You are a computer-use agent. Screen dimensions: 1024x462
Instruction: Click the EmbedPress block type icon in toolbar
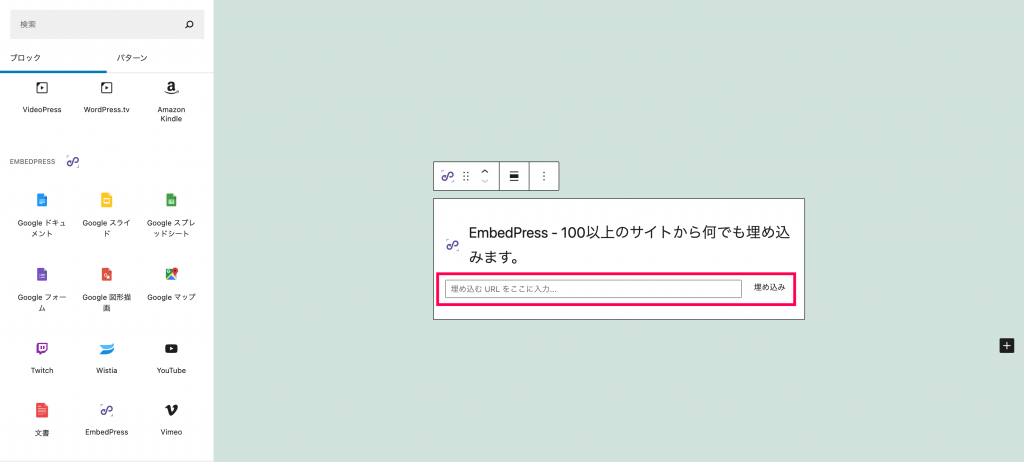pyautogui.click(x=447, y=176)
